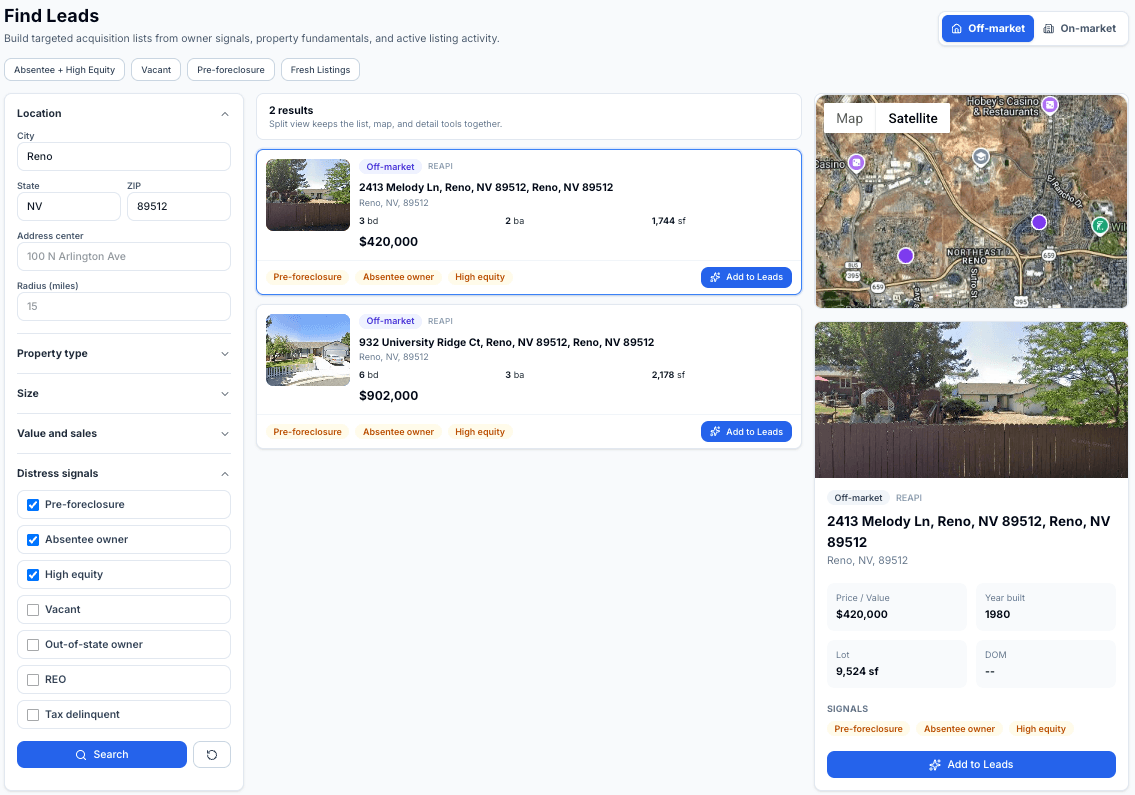
Task: Click the City input field
Action: pyautogui.click(x=124, y=156)
